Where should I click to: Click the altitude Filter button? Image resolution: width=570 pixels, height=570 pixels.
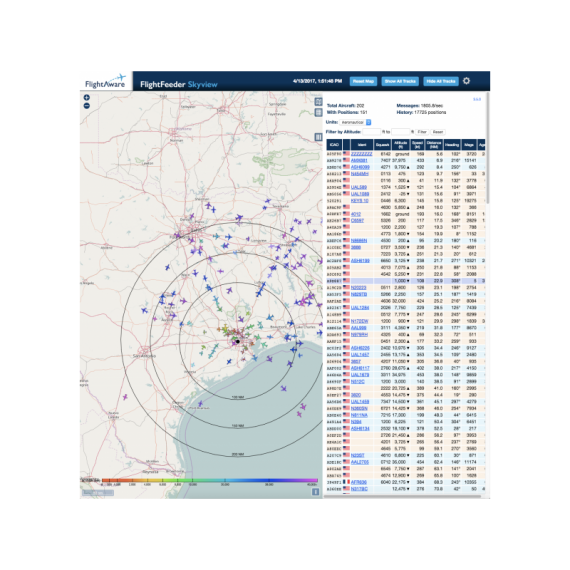click(422, 132)
